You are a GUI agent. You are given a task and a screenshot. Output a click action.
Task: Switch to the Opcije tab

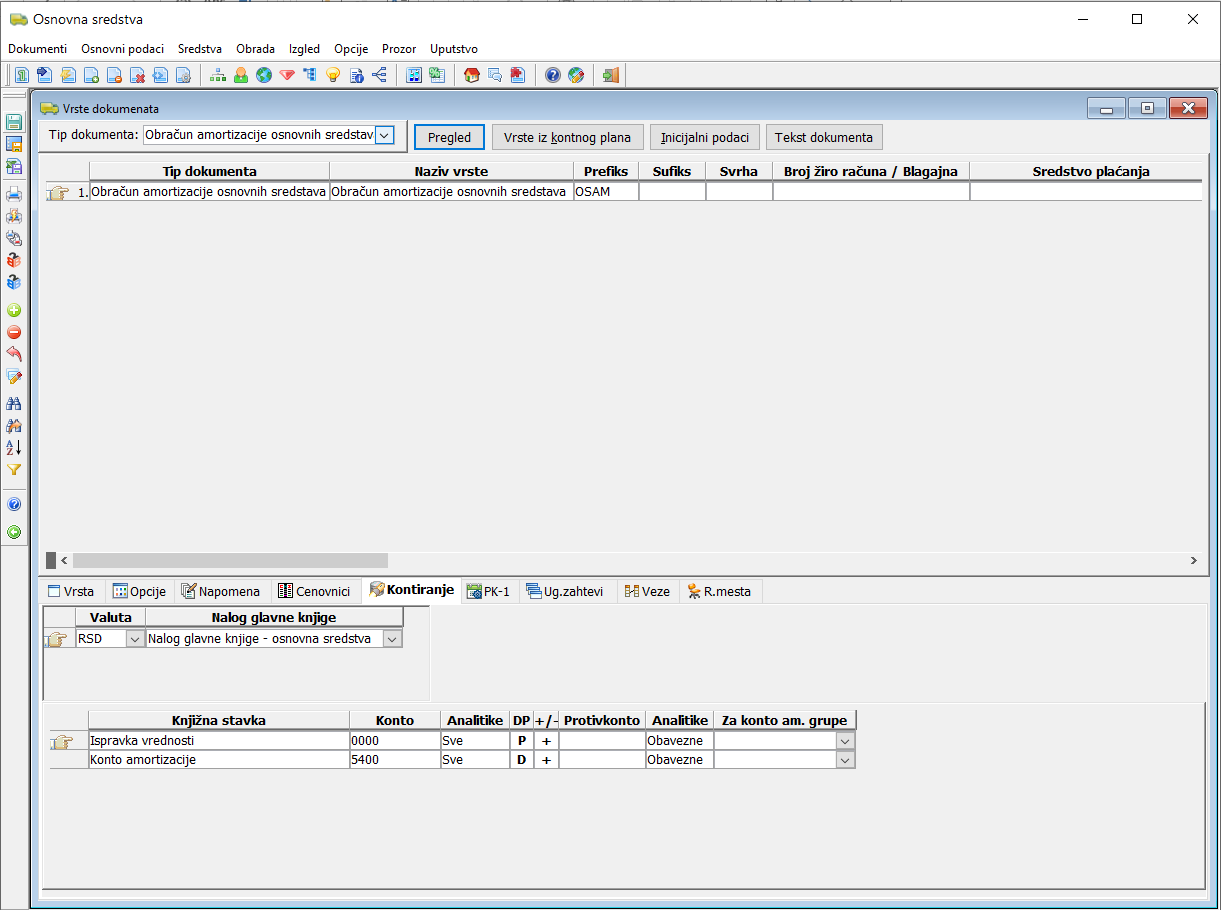click(x=139, y=591)
